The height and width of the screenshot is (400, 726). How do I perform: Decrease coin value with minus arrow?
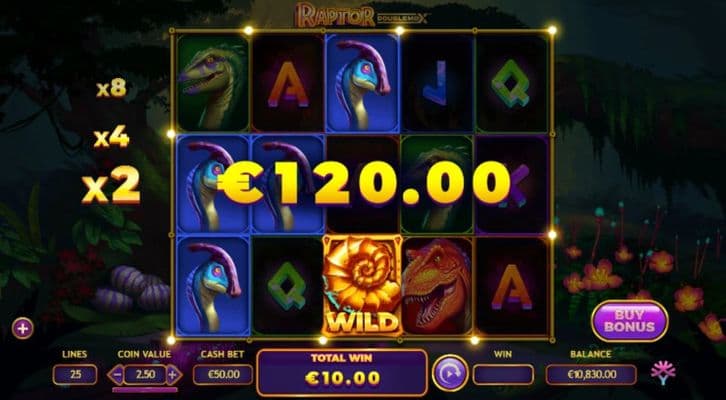click(x=115, y=375)
